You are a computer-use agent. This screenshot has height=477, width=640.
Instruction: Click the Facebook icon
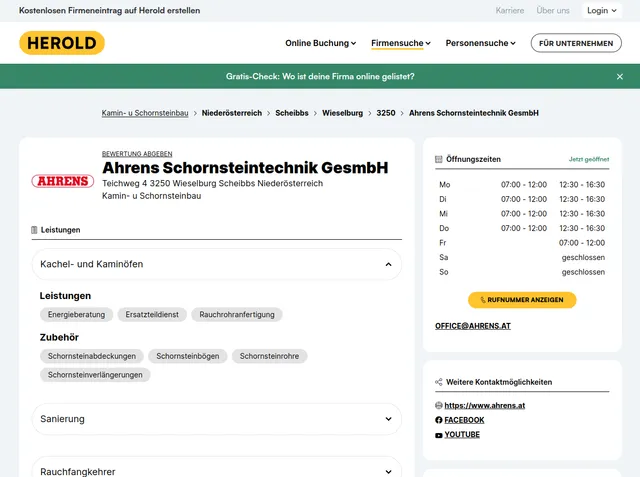(439, 420)
